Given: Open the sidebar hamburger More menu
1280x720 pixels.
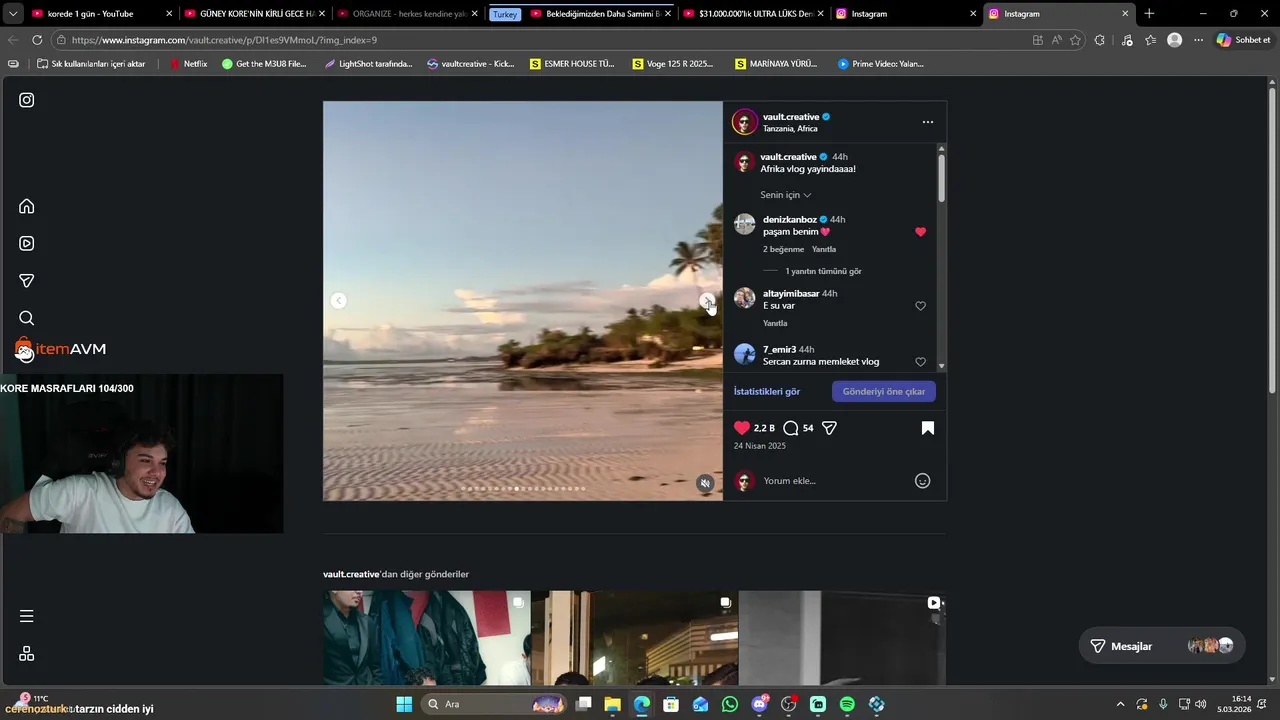Looking at the screenshot, I should 27,616.
